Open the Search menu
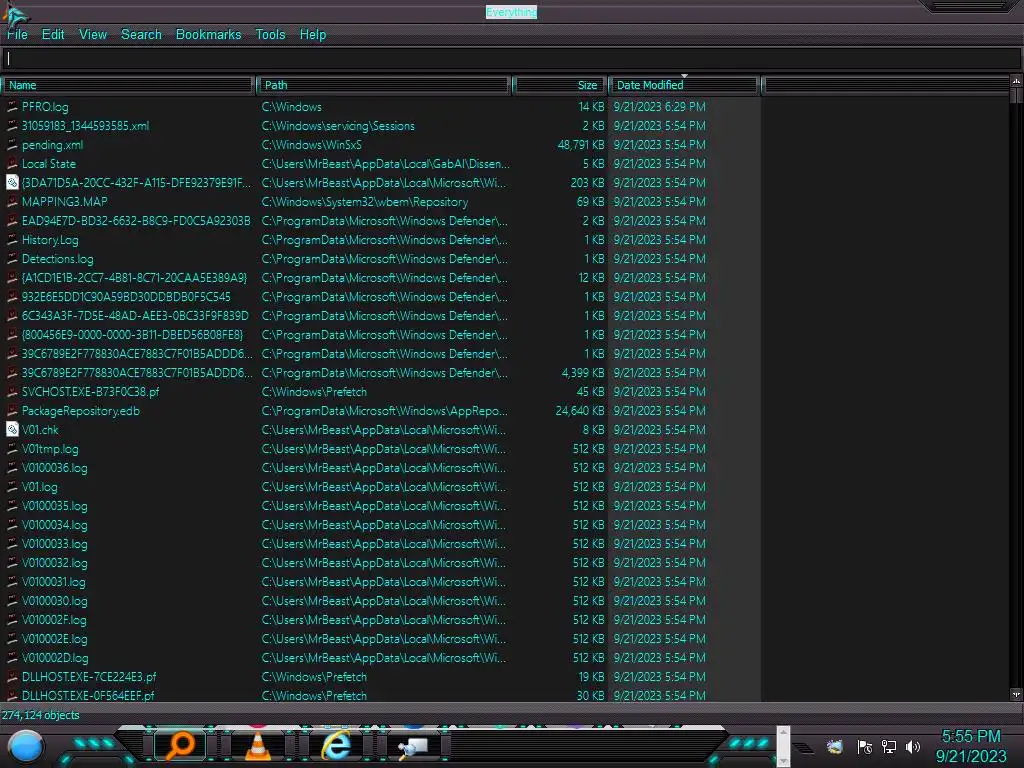The width and height of the screenshot is (1024, 768). [141, 35]
